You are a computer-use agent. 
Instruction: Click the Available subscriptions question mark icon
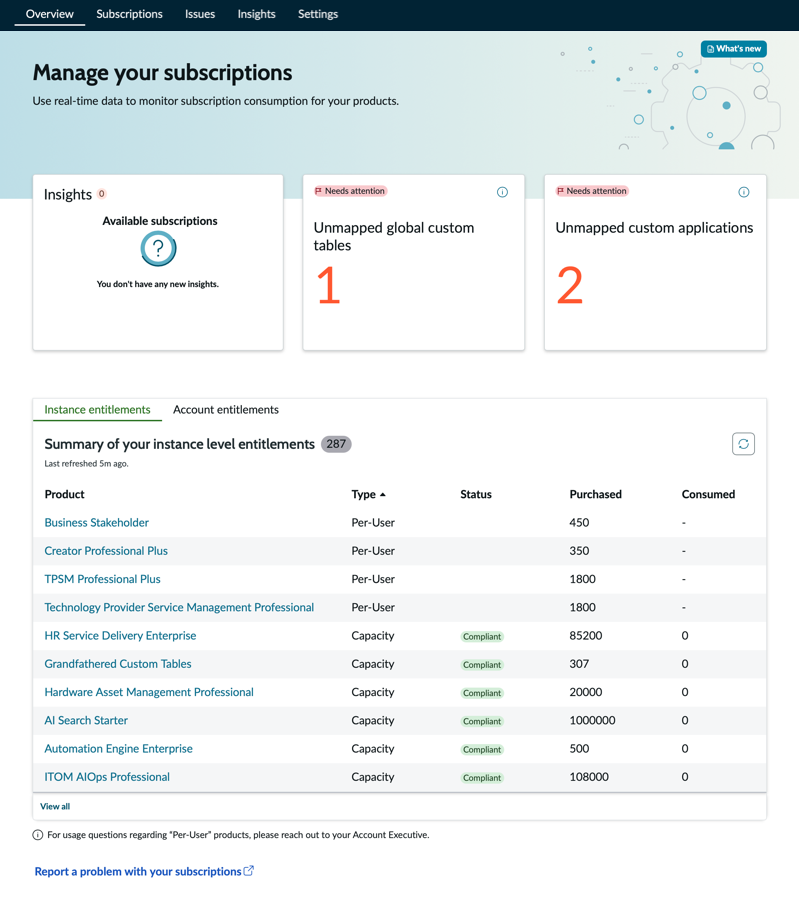158,249
